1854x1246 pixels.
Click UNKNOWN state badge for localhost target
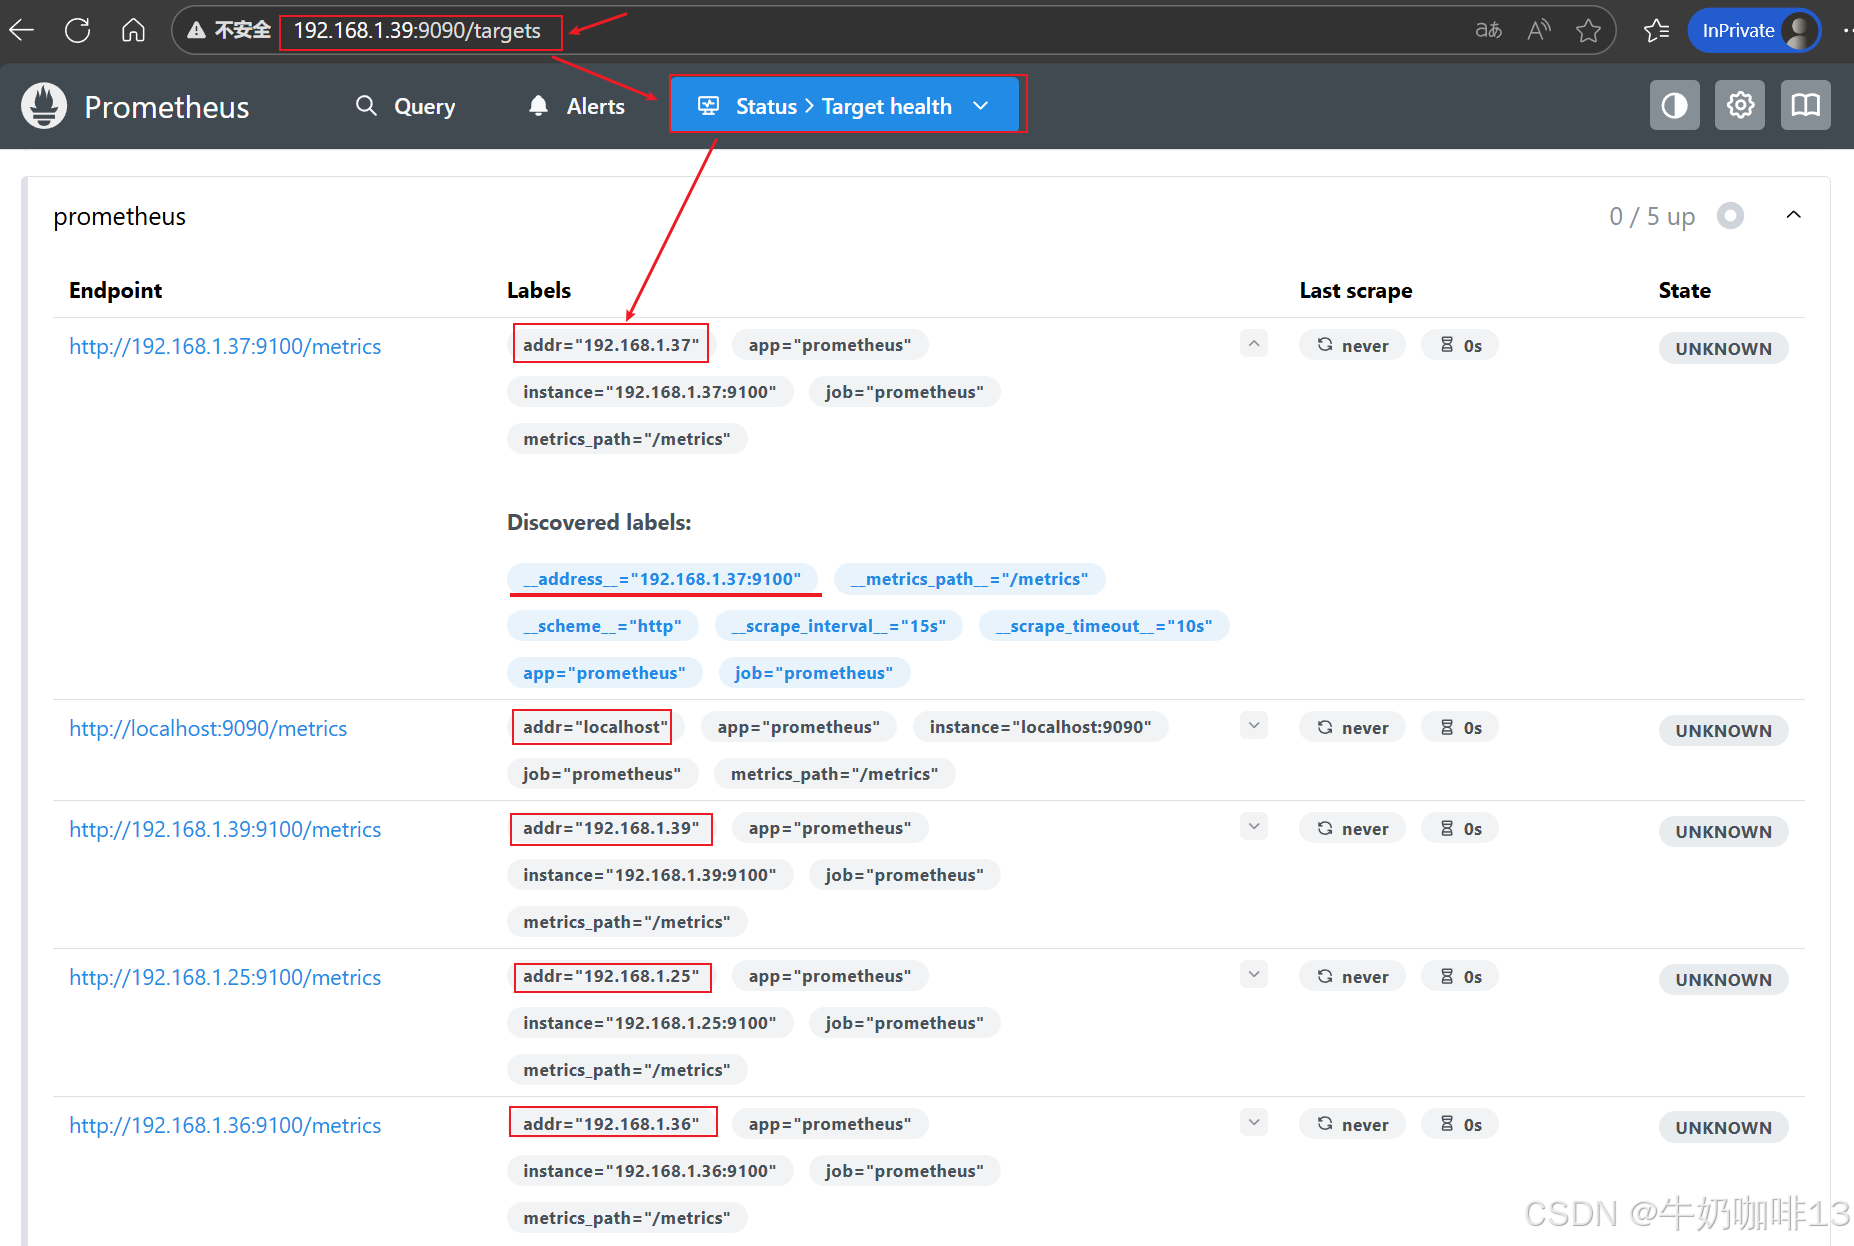point(1723,731)
